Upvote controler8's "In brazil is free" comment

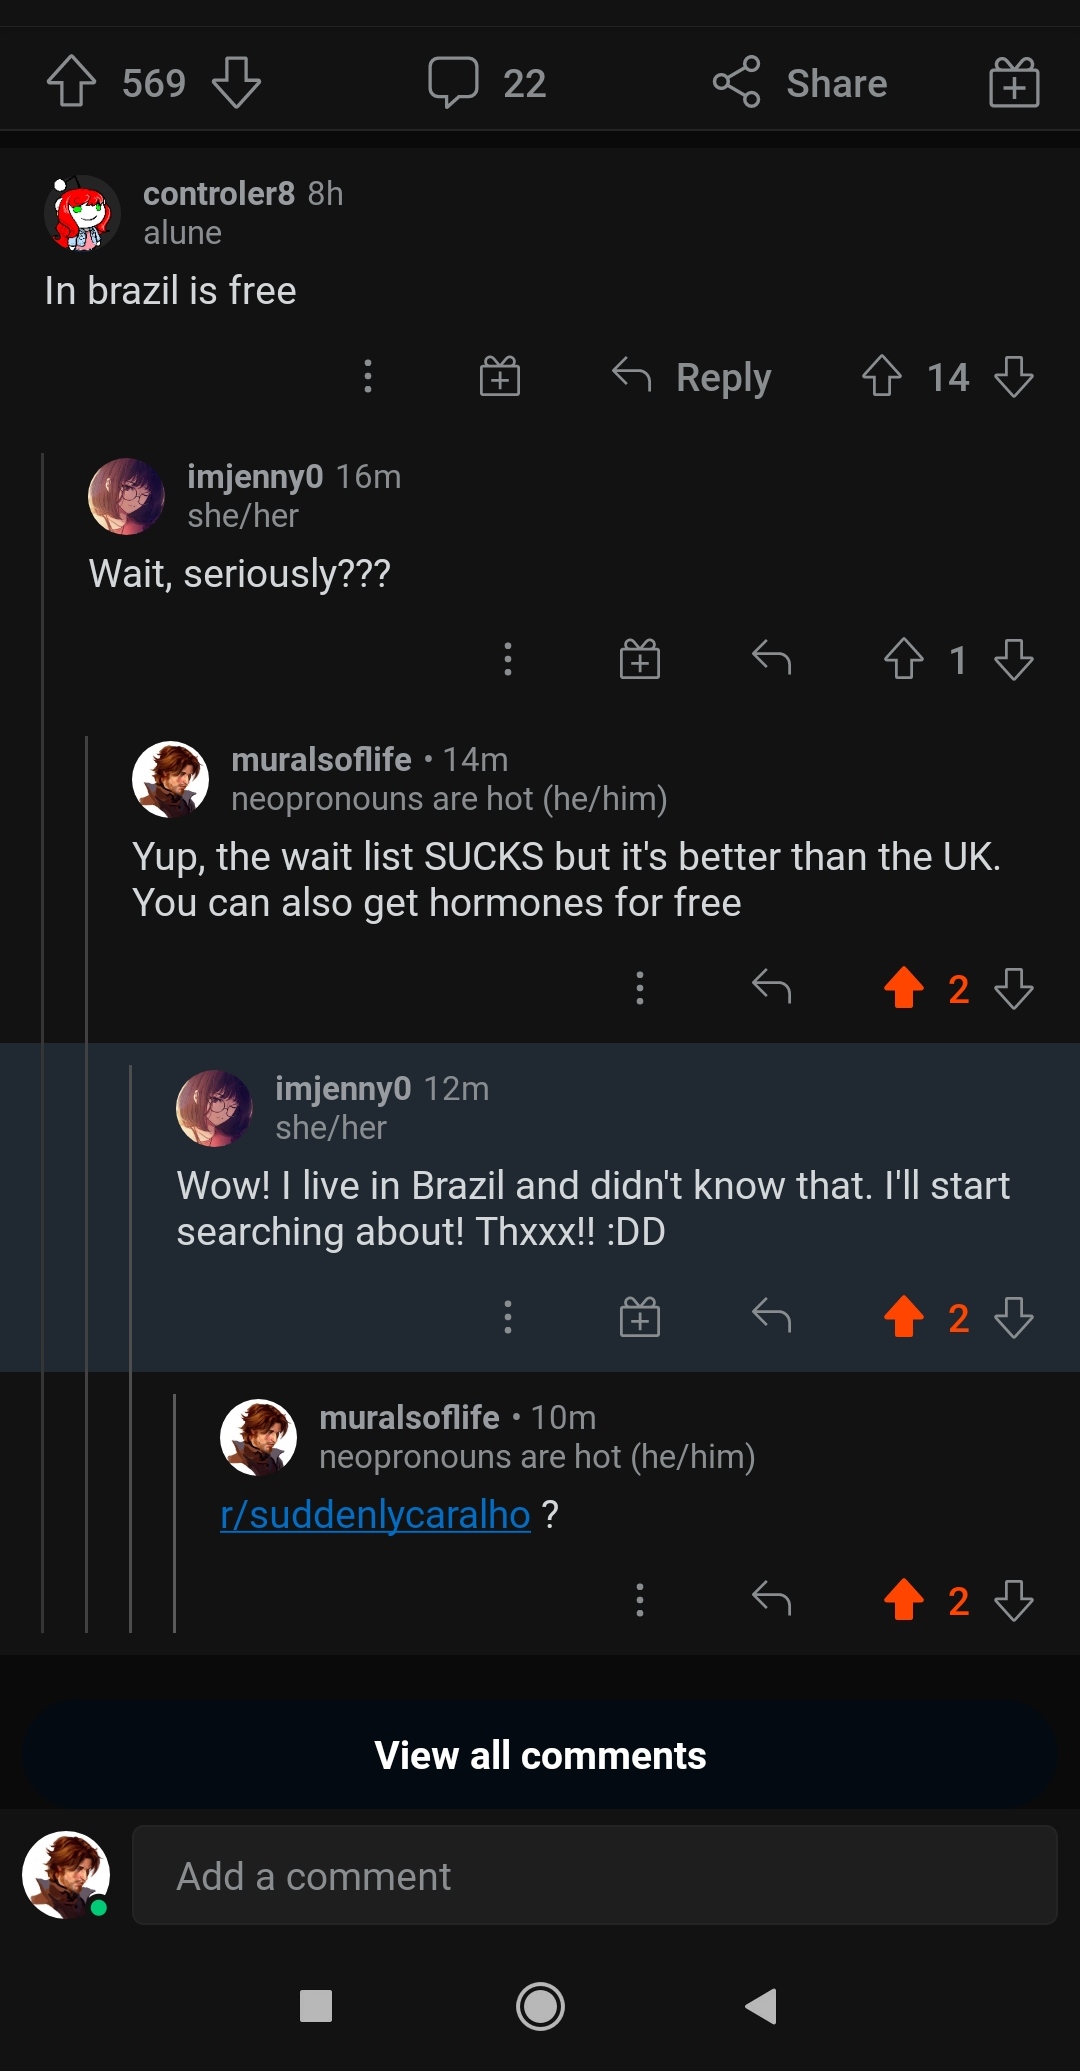882,377
